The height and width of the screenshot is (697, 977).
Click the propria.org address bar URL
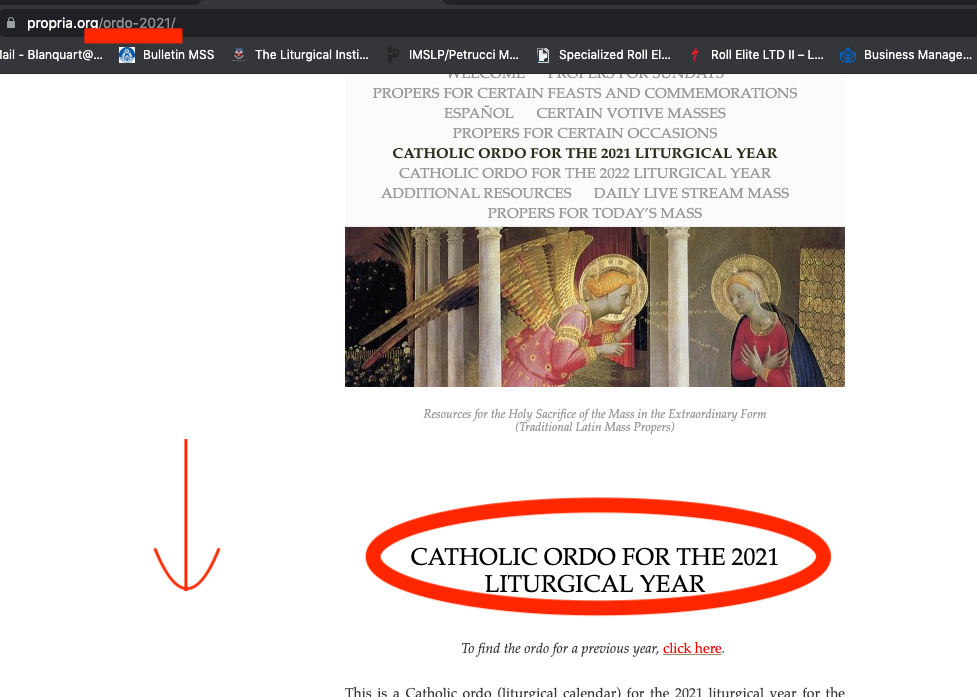[x=101, y=23]
